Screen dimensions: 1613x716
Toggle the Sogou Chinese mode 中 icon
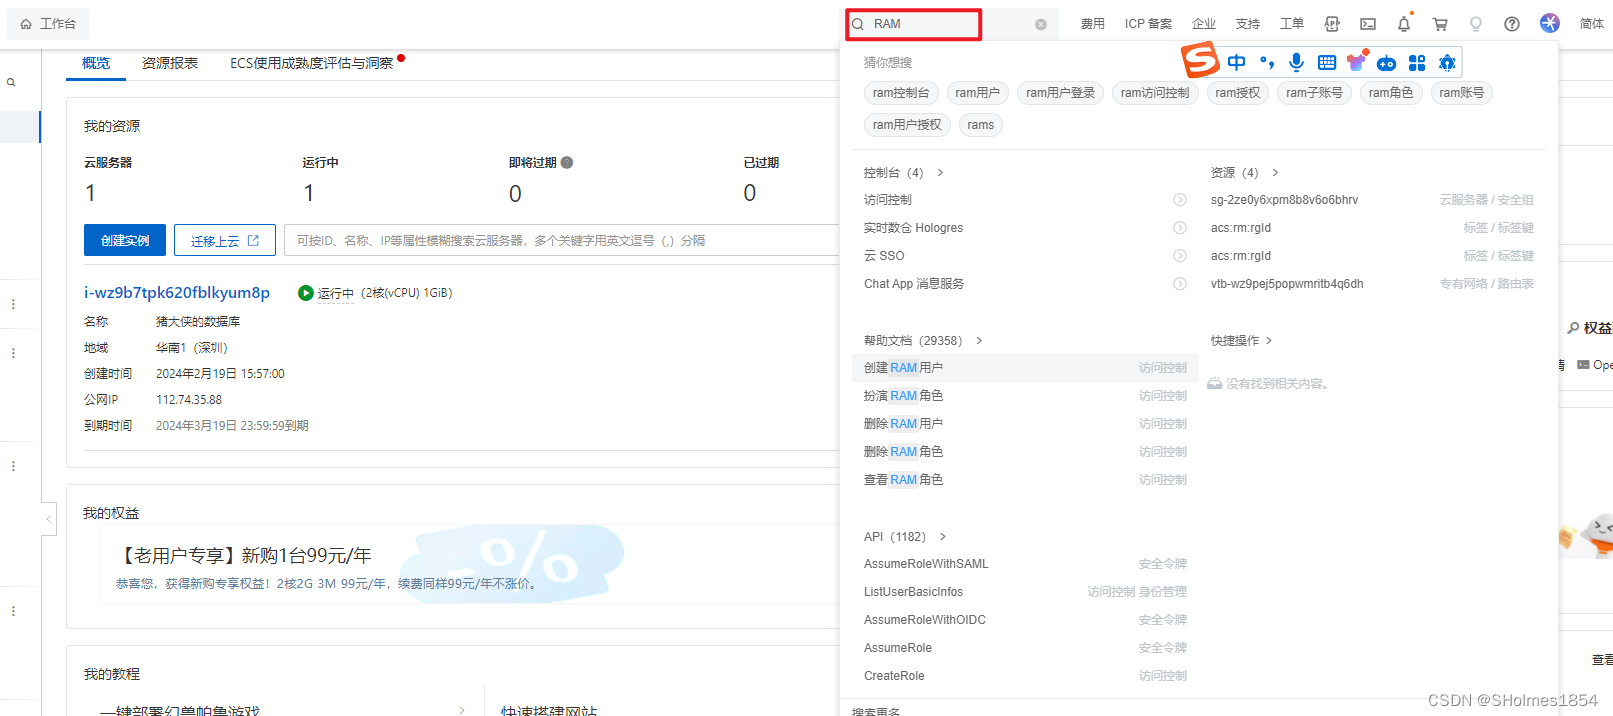click(x=1237, y=63)
